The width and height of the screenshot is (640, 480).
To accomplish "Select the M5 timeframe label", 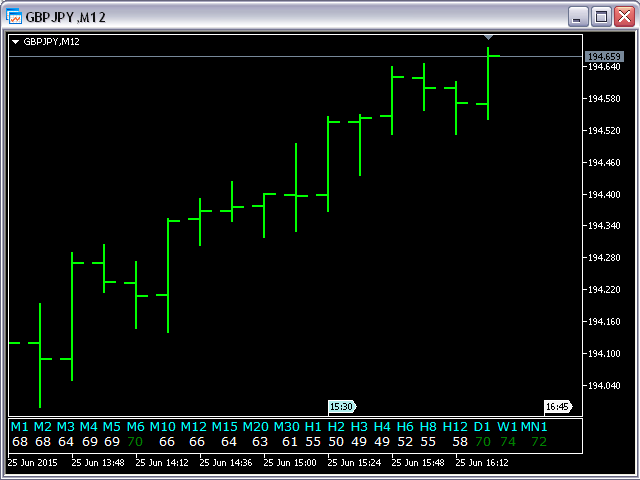I will click(x=111, y=427).
